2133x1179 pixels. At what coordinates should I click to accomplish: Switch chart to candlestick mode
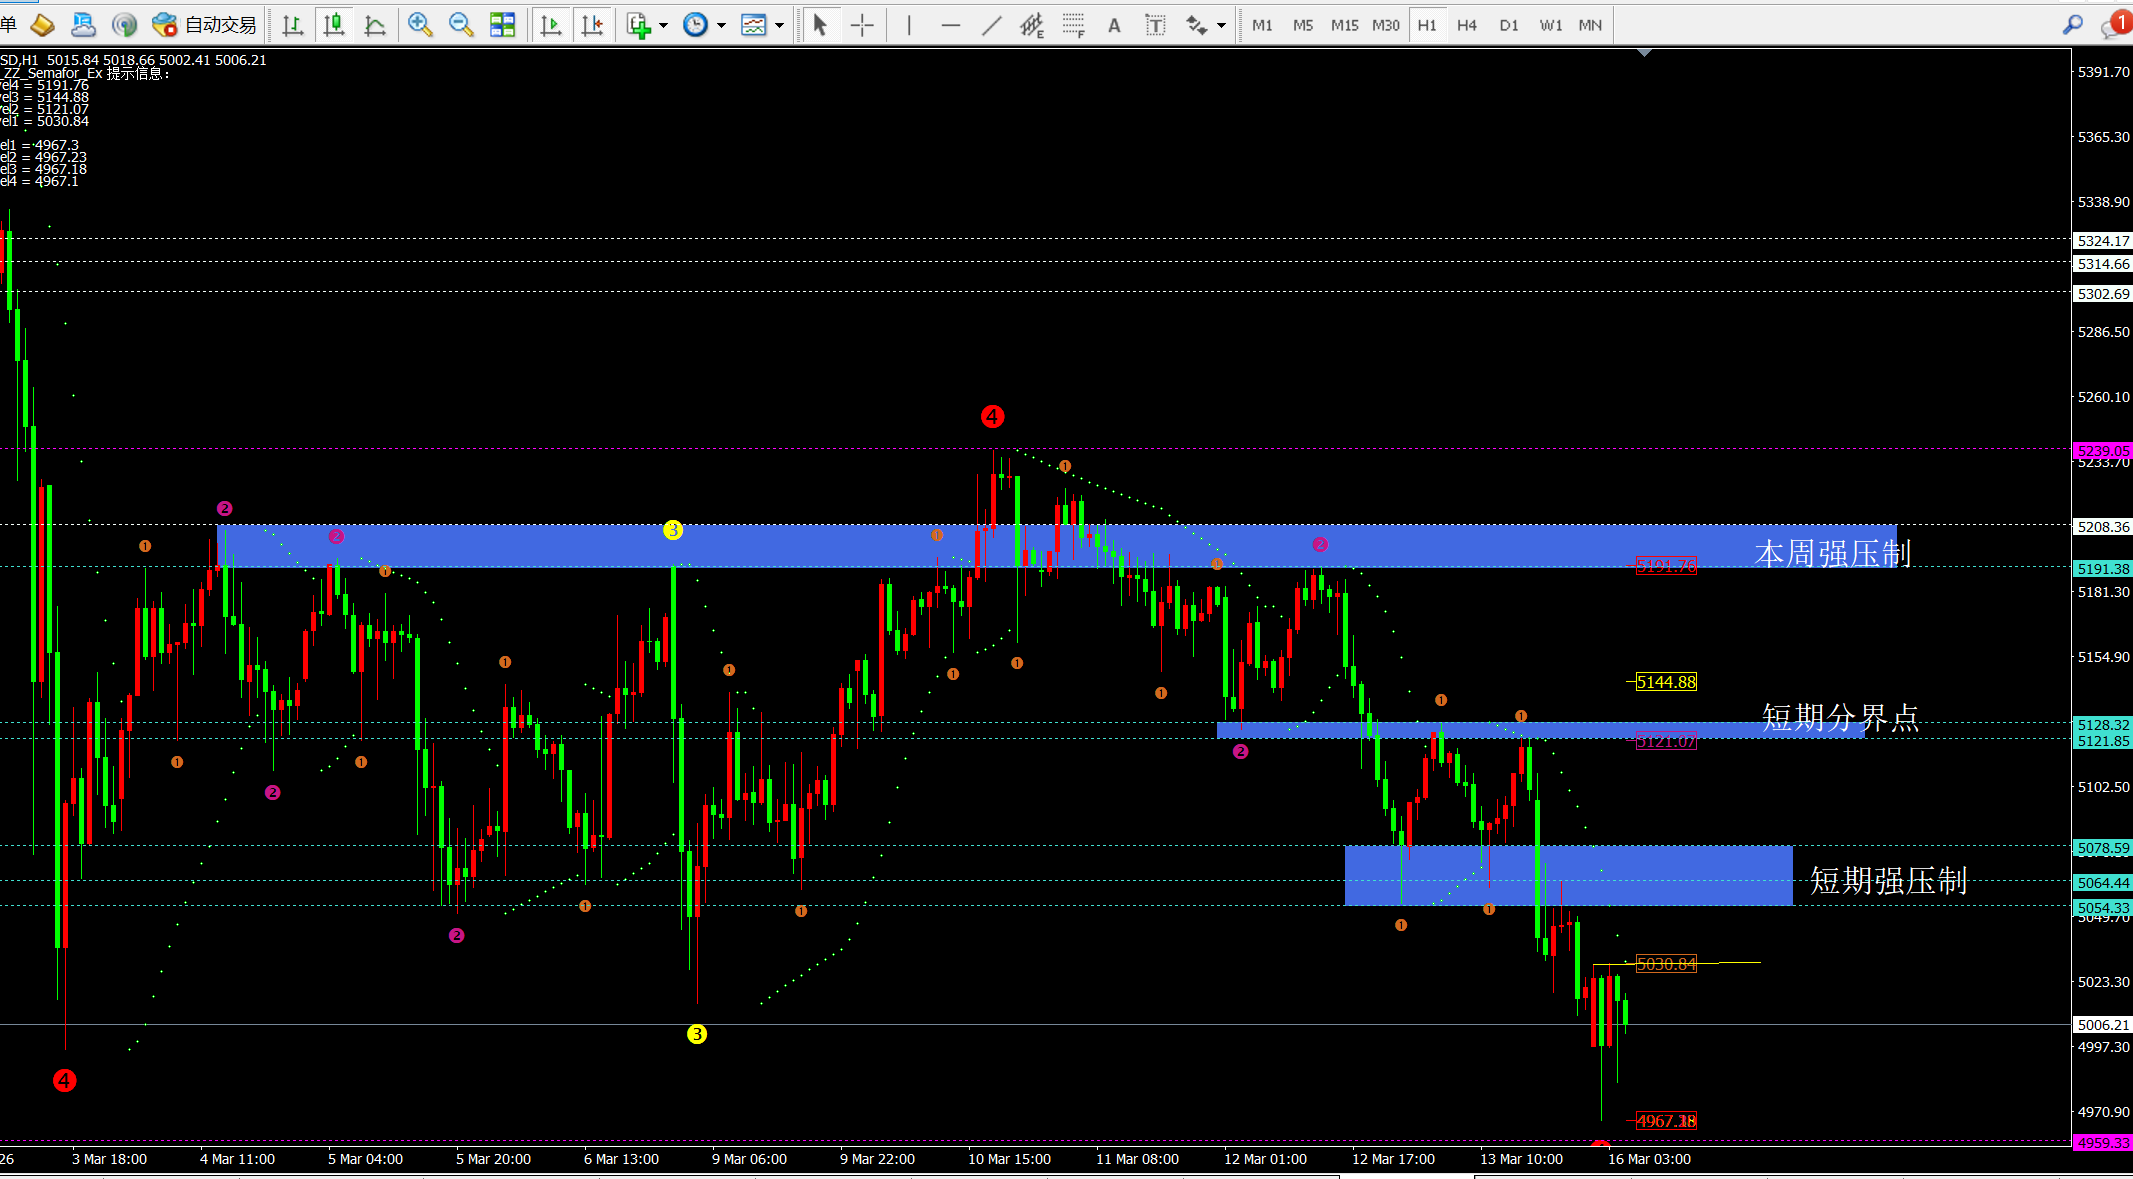(334, 25)
